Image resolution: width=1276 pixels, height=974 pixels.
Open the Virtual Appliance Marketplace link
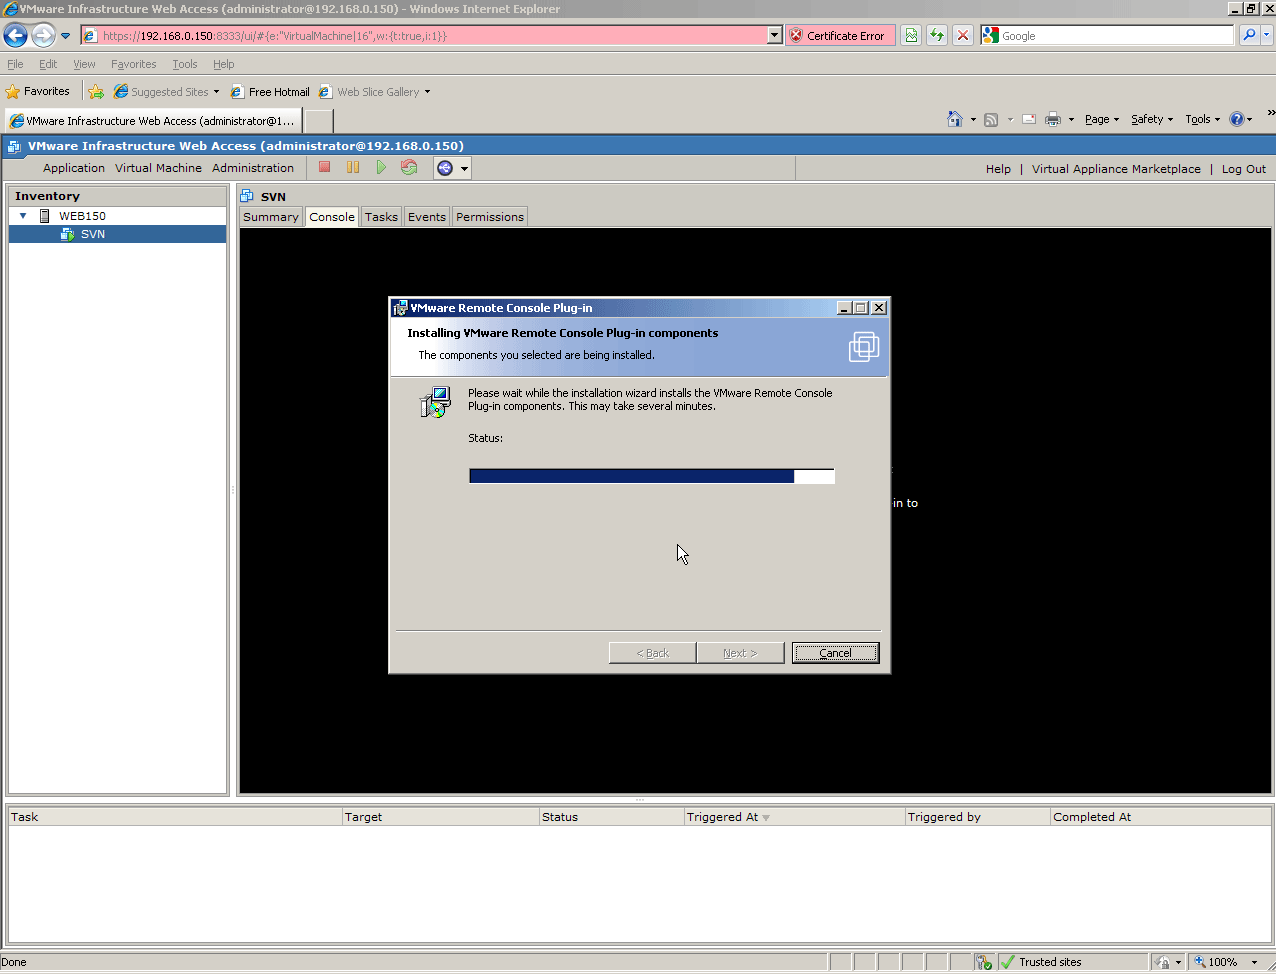coord(1116,169)
